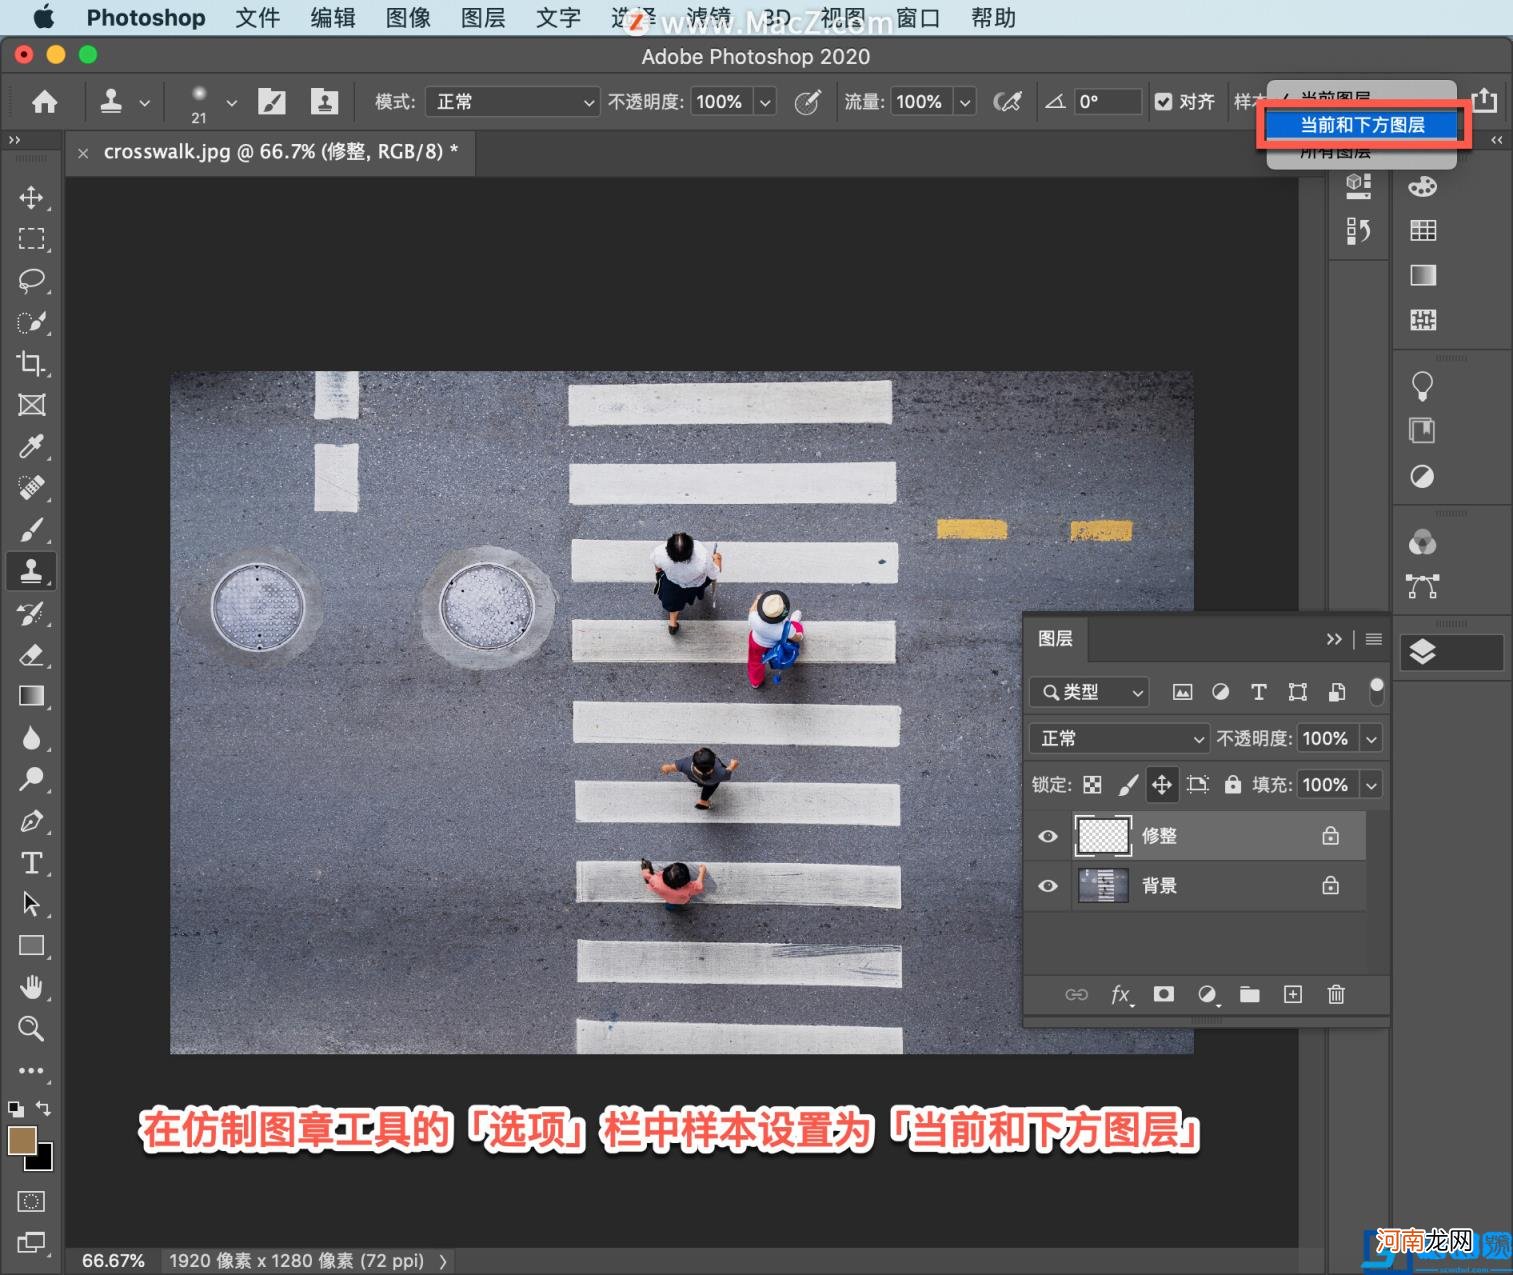
Task: Select the Gradient tool
Action: 31,696
